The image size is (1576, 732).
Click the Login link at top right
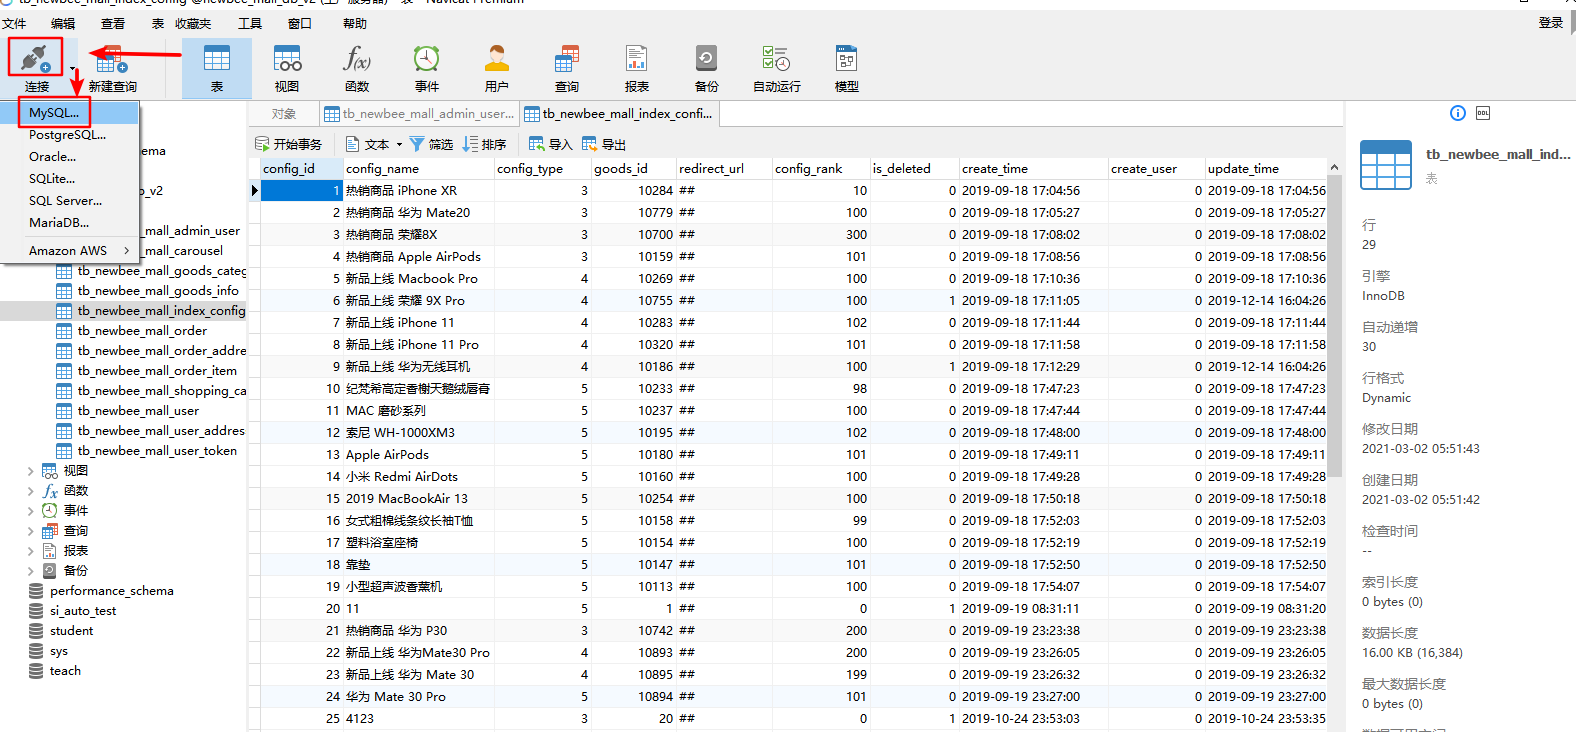click(x=1551, y=23)
